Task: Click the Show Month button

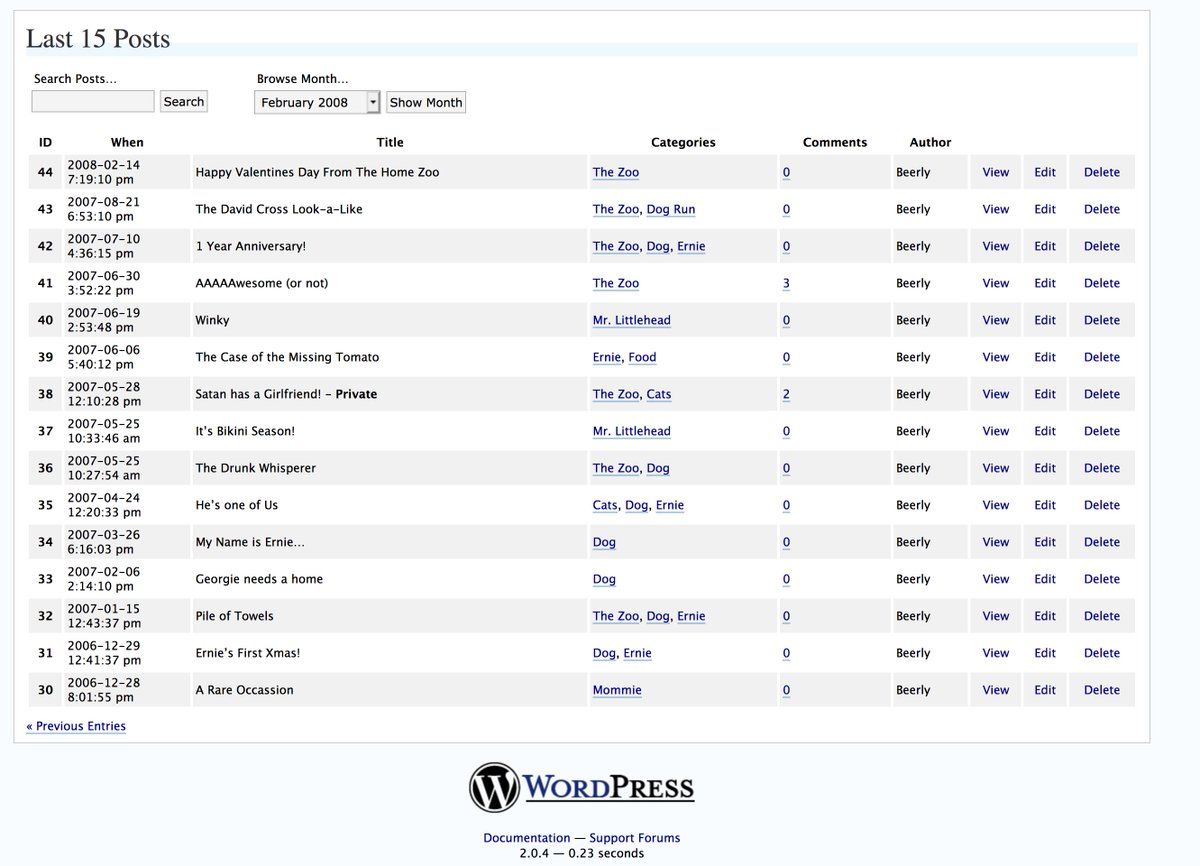Action: point(426,102)
